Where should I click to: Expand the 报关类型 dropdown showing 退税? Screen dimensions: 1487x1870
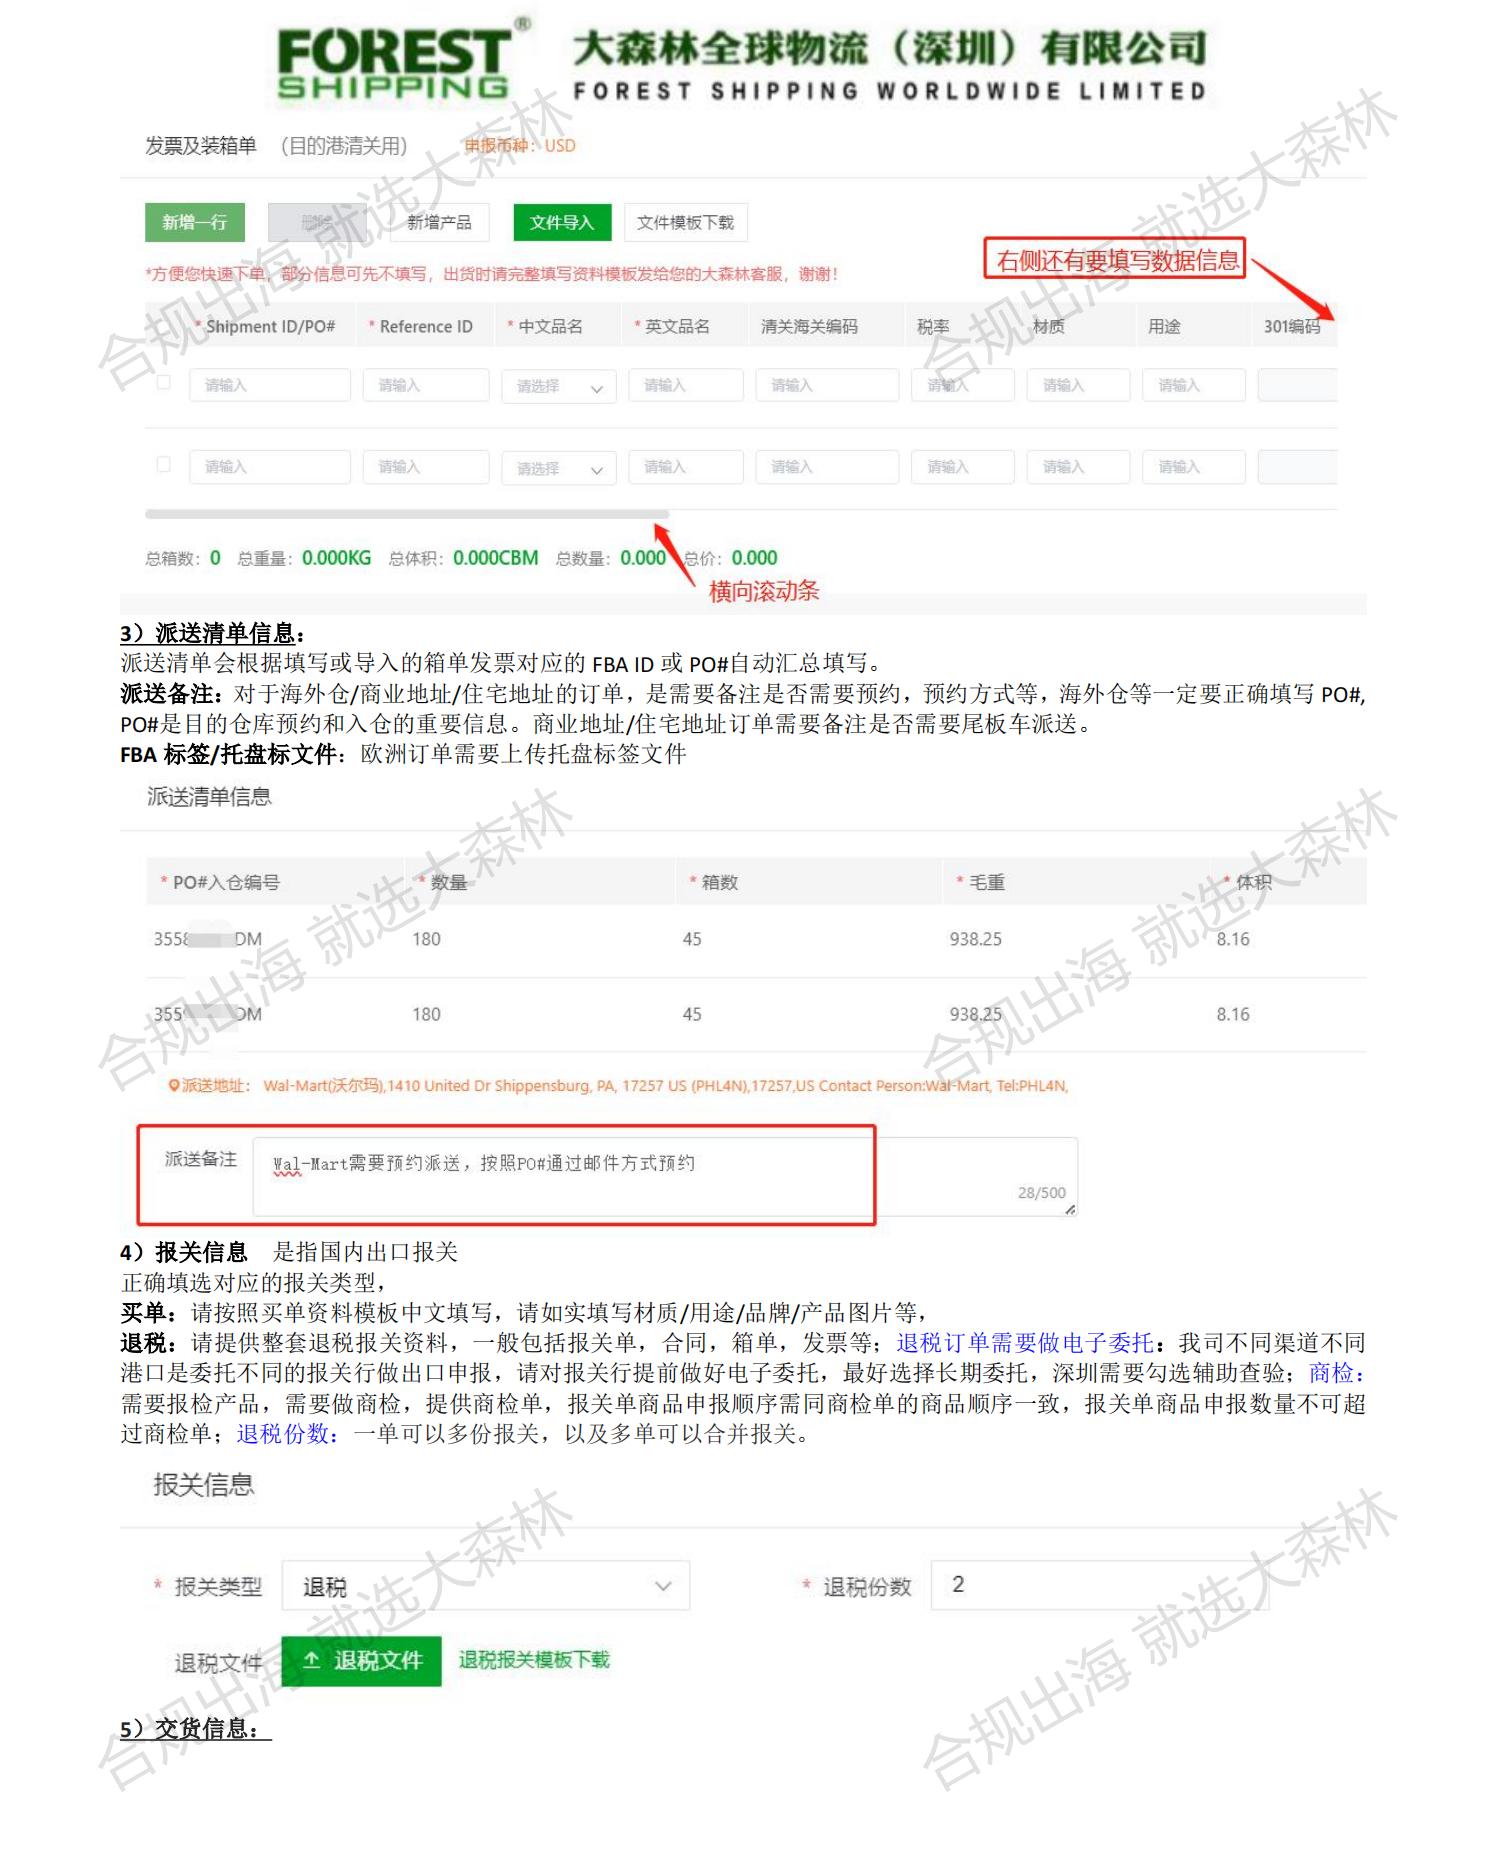486,1587
